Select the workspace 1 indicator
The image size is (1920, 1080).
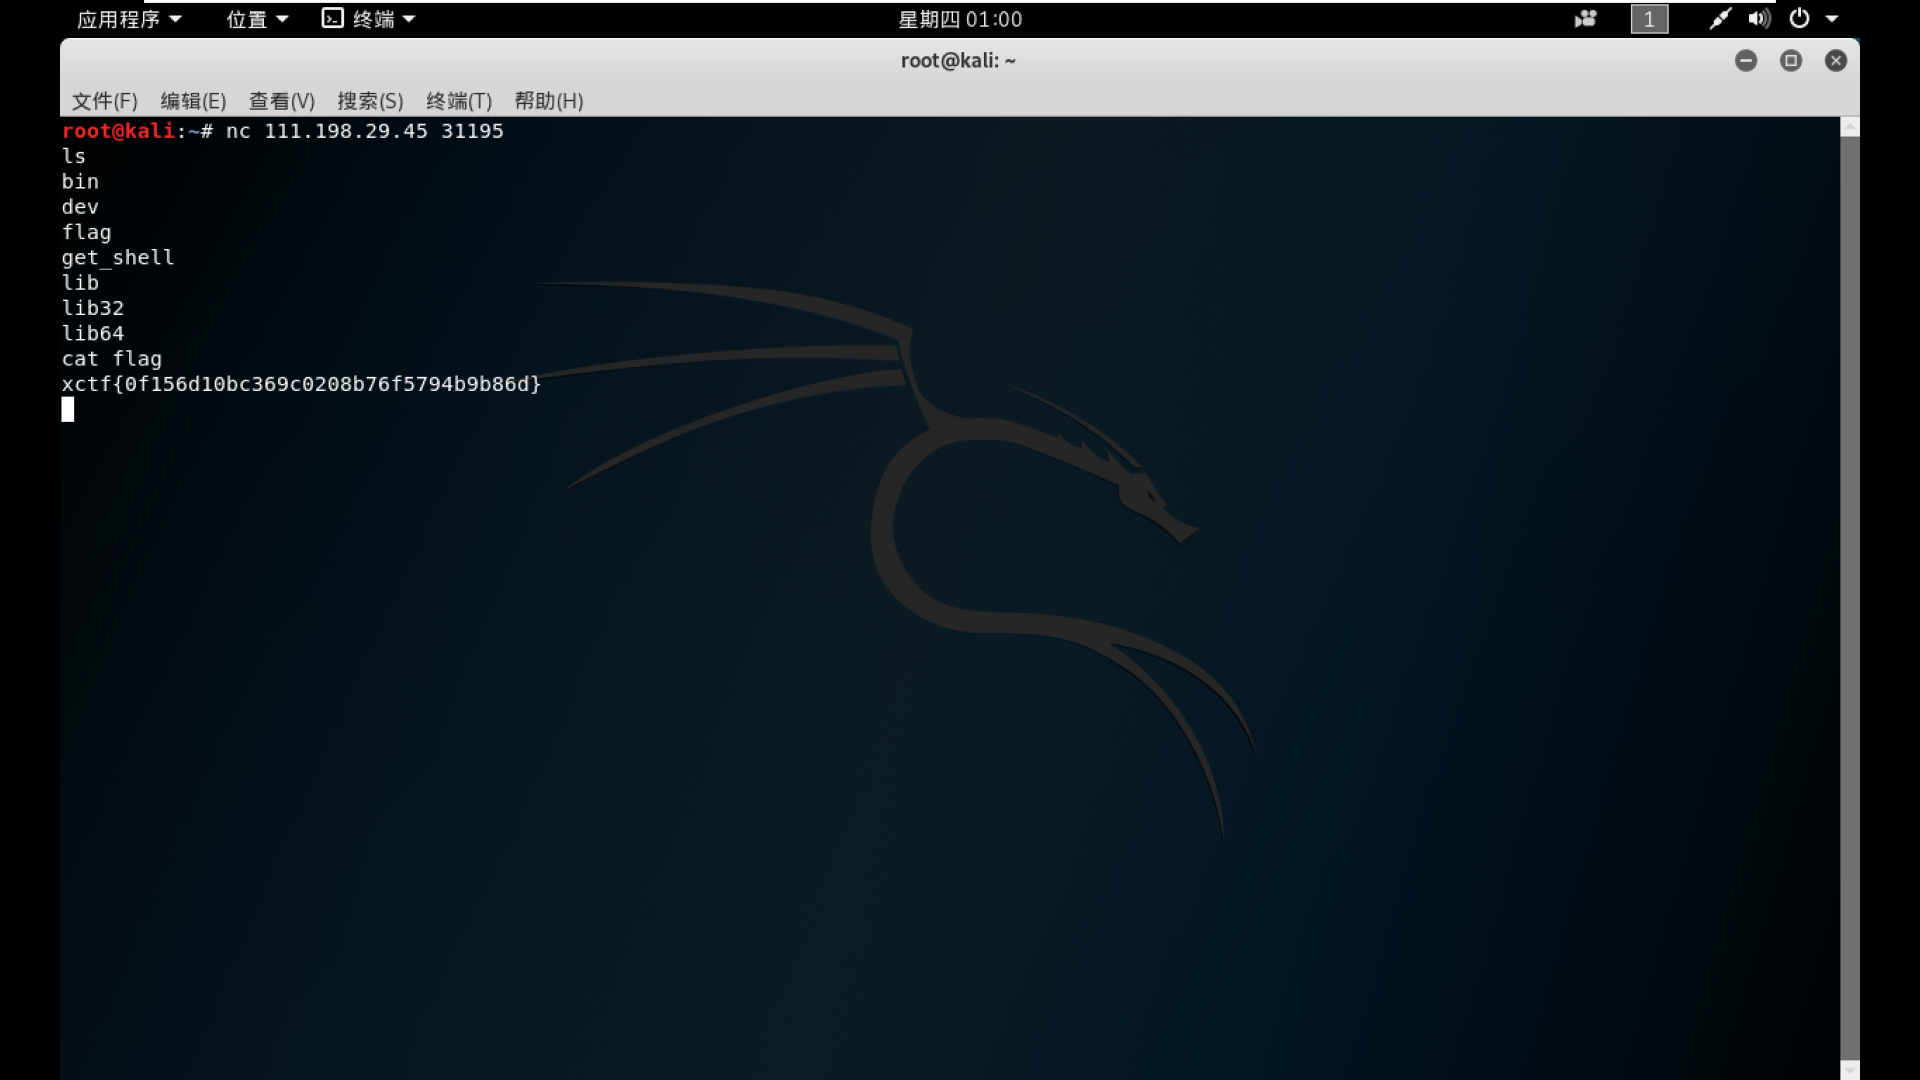[1649, 19]
